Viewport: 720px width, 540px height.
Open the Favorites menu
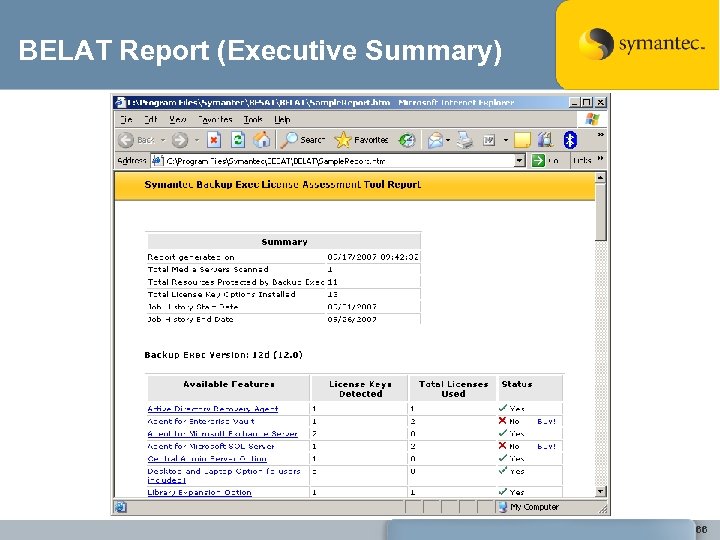215,120
